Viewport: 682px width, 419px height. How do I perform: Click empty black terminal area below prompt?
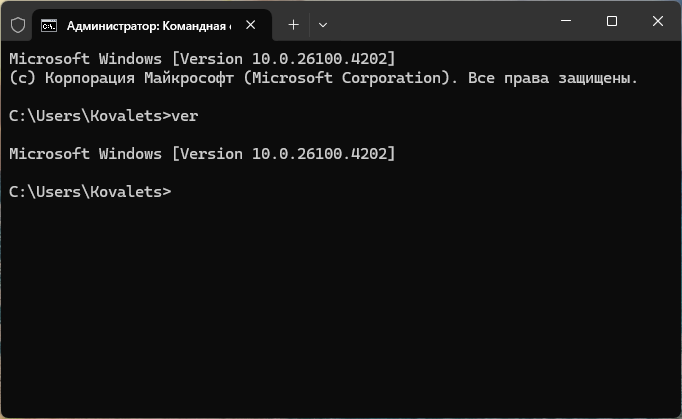341,305
